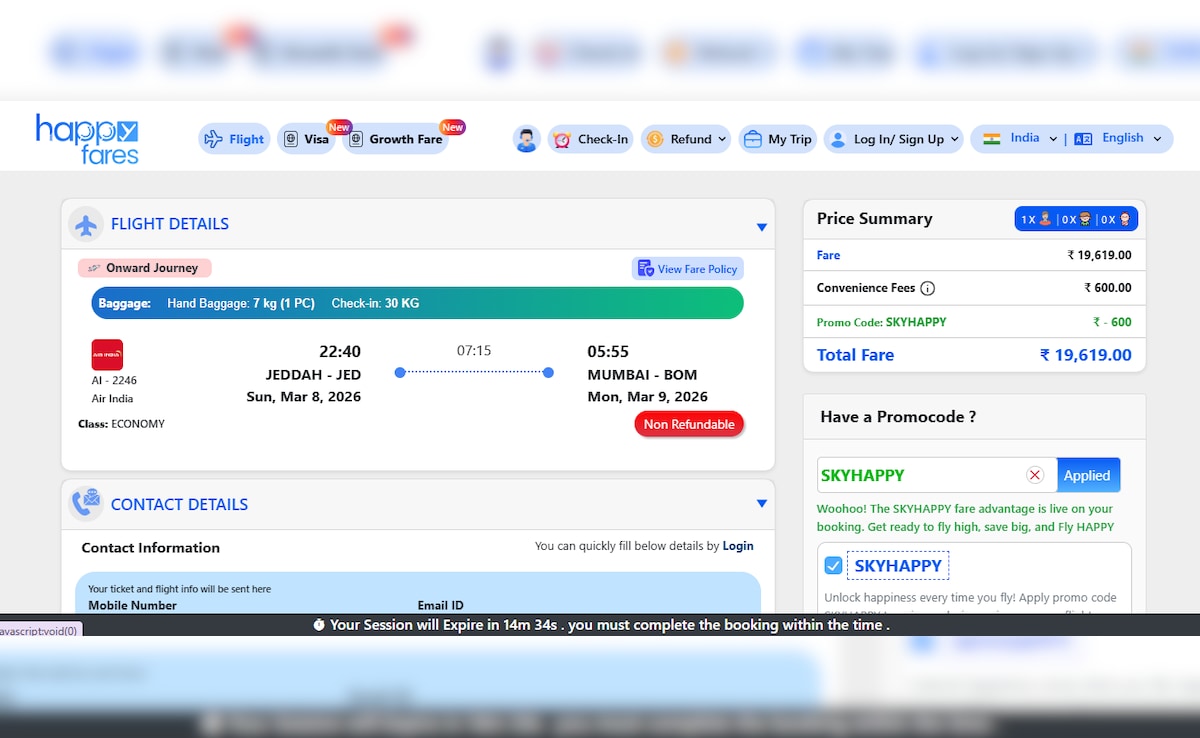Screen dimensions: 1200x738
Task: Open the India country dropdown
Action: 1020,139
